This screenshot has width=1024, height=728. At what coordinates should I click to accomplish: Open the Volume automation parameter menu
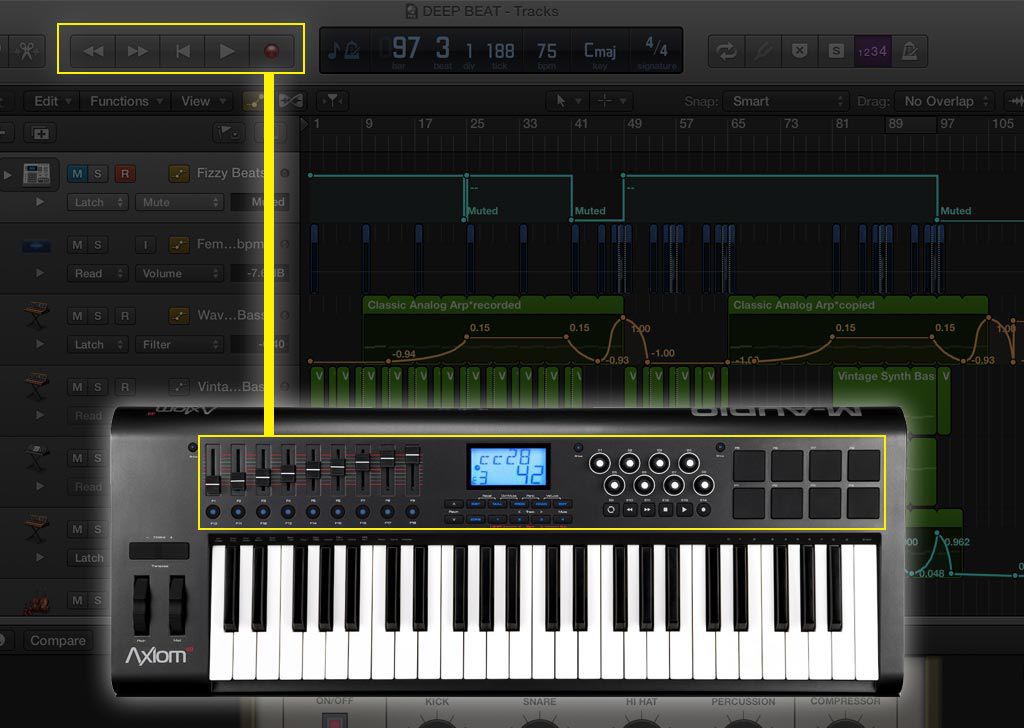tap(179, 274)
